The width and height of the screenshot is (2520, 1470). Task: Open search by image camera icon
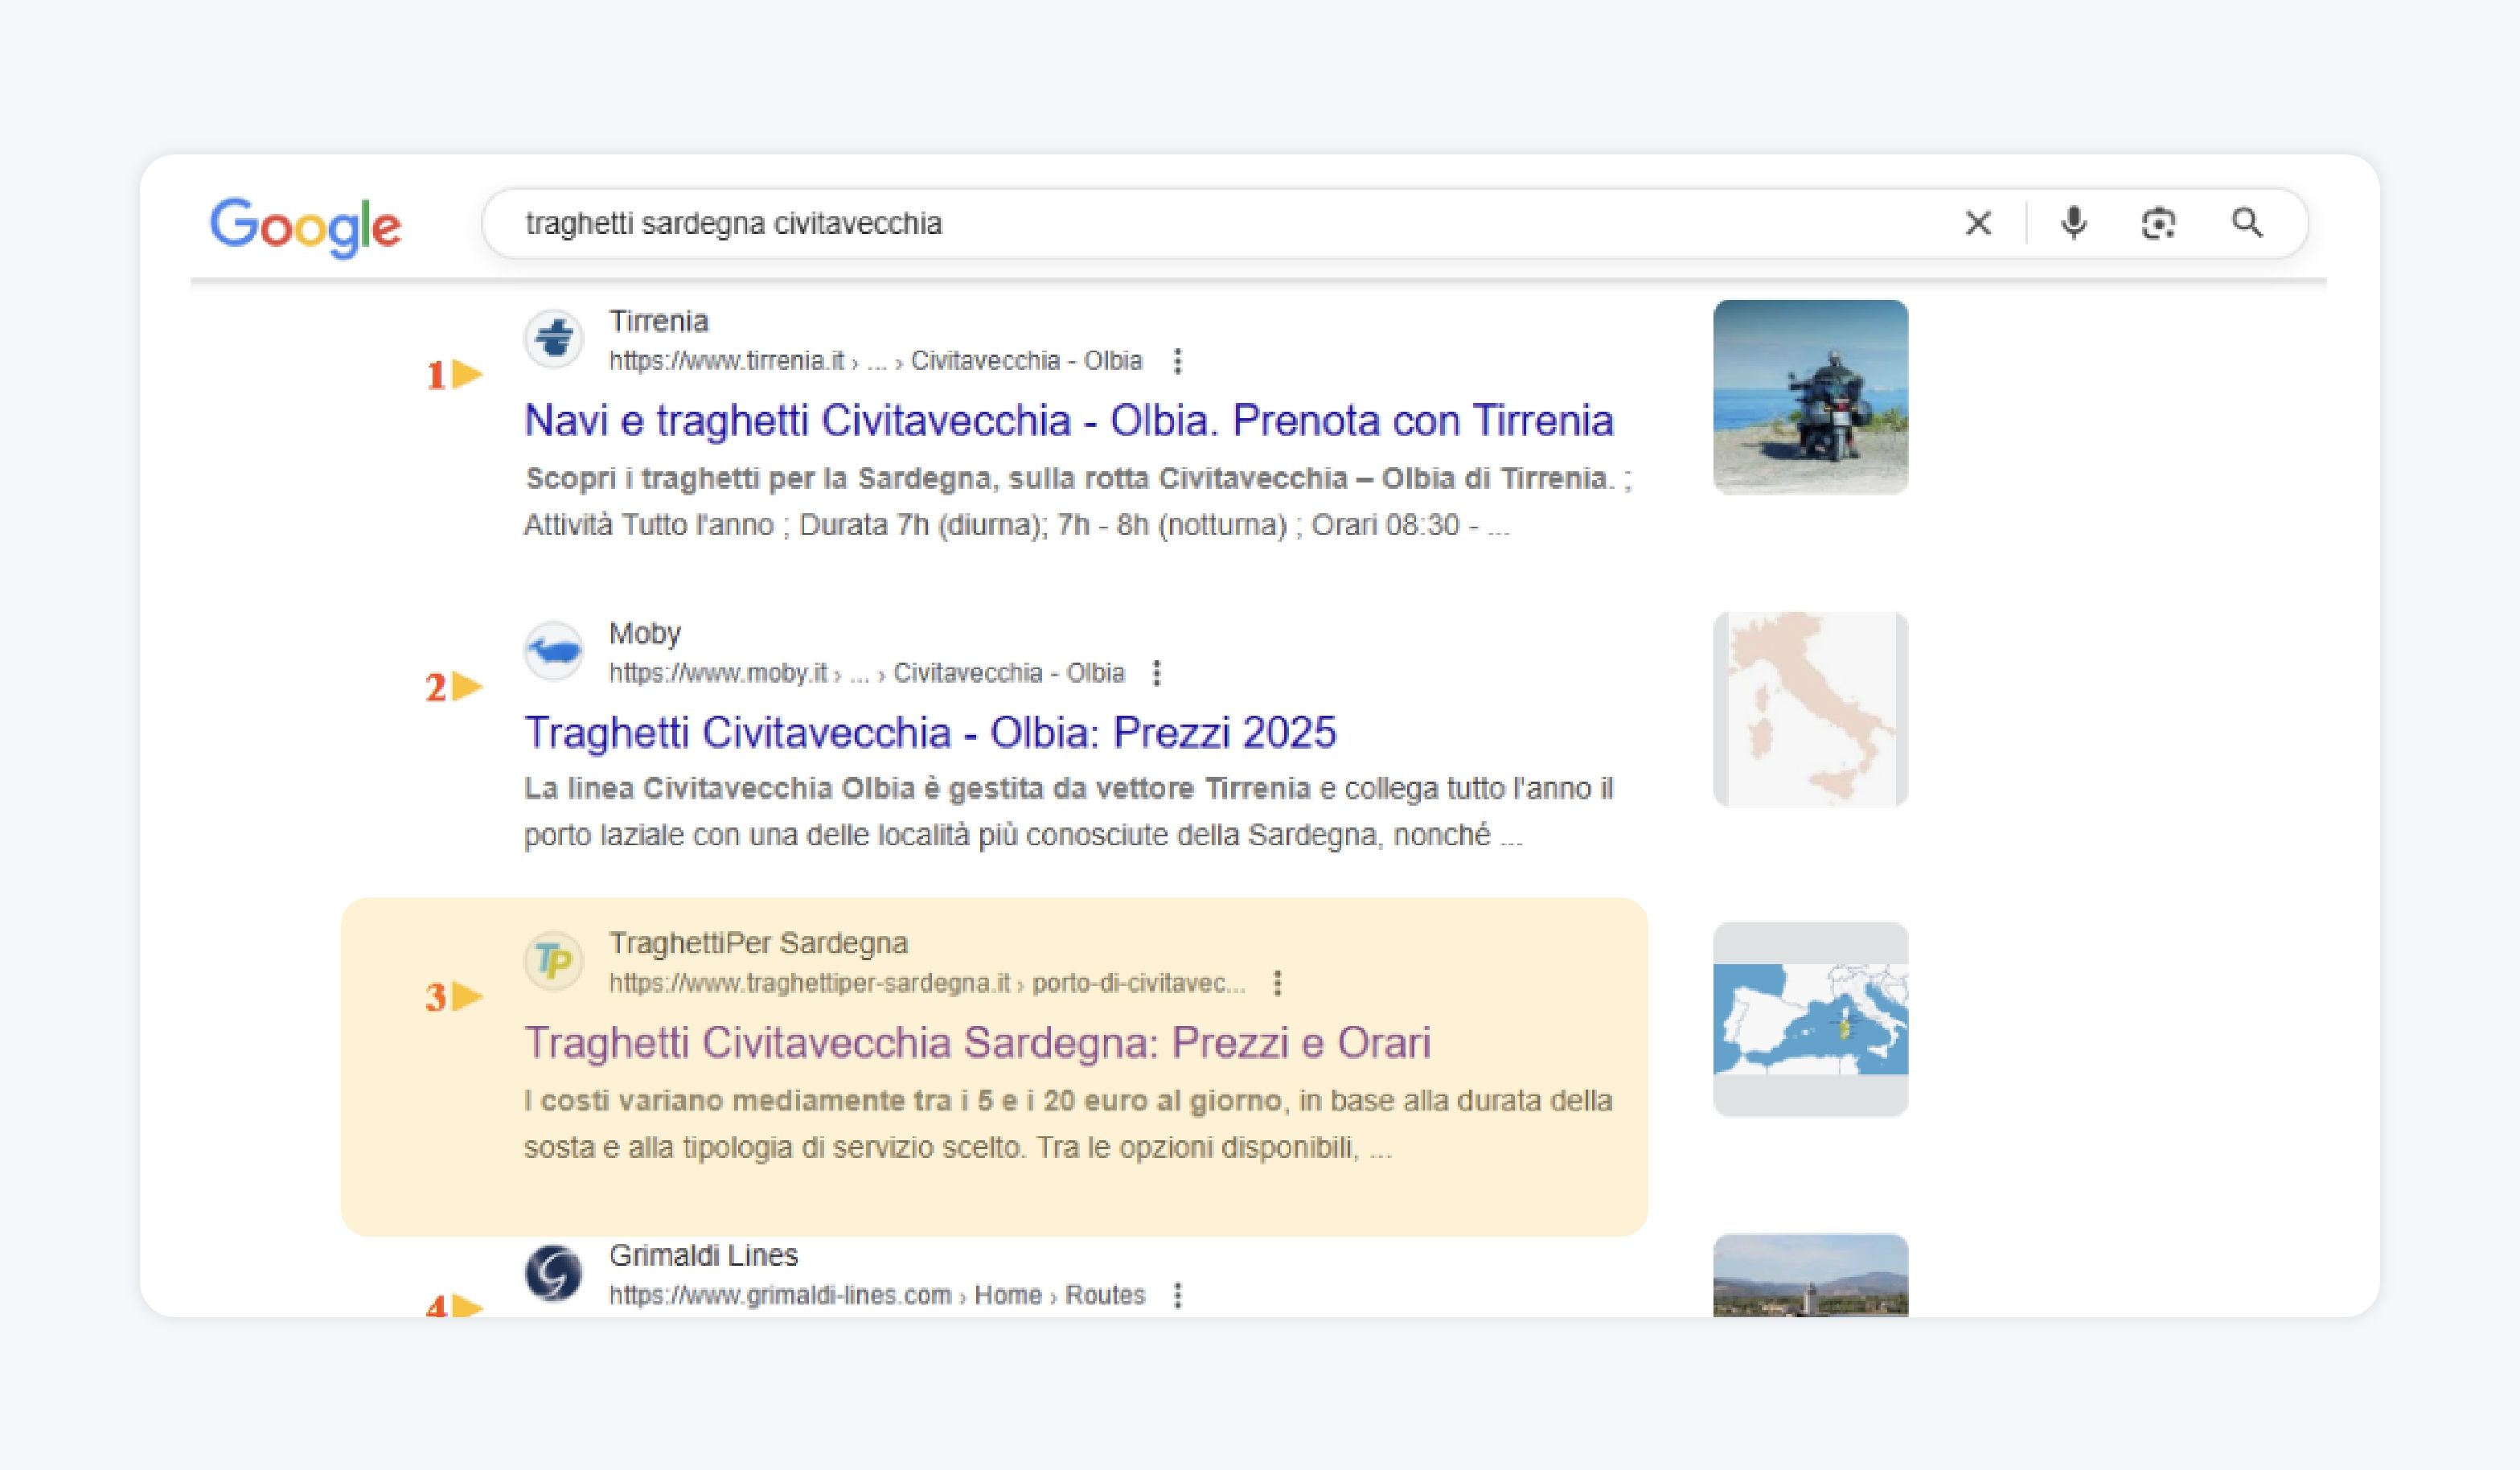click(x=2159, y=223)
